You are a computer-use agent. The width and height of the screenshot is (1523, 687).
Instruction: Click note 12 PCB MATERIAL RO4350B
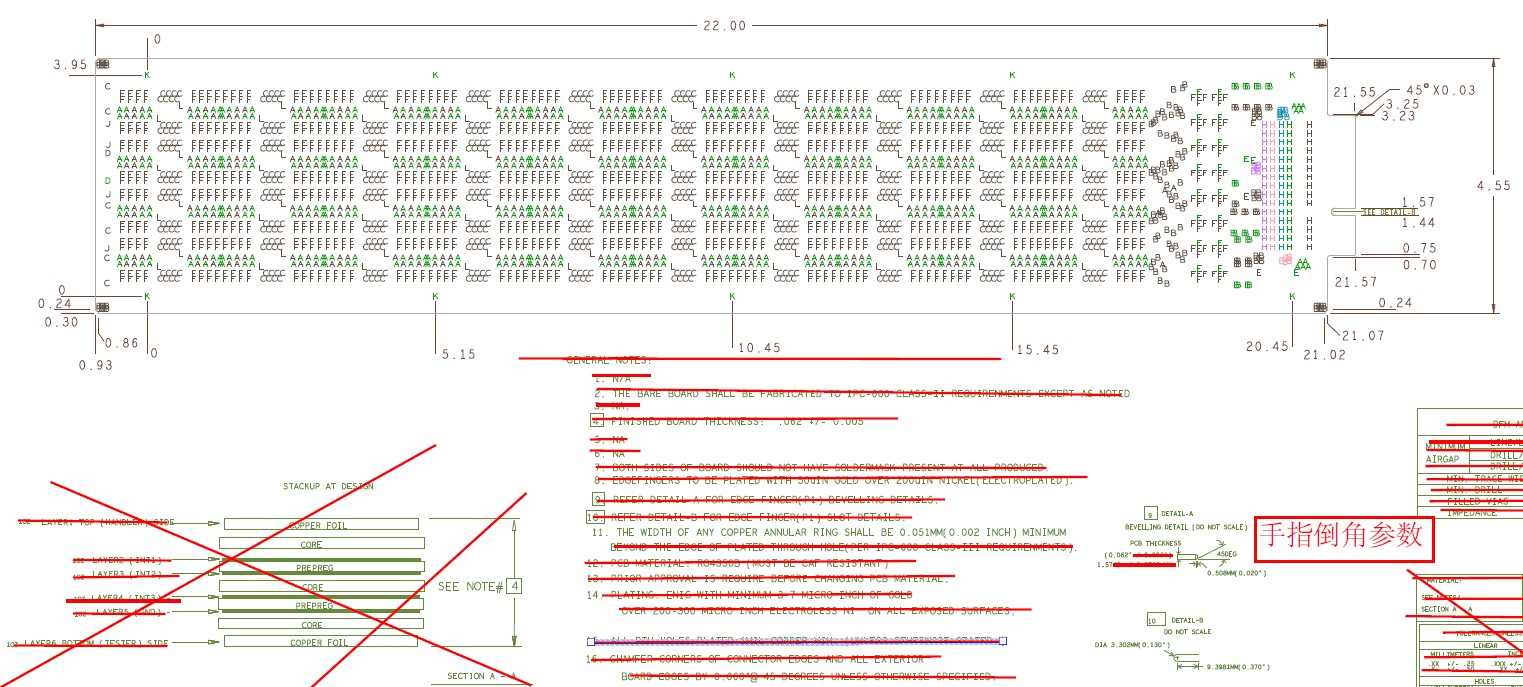click(737, 563)
